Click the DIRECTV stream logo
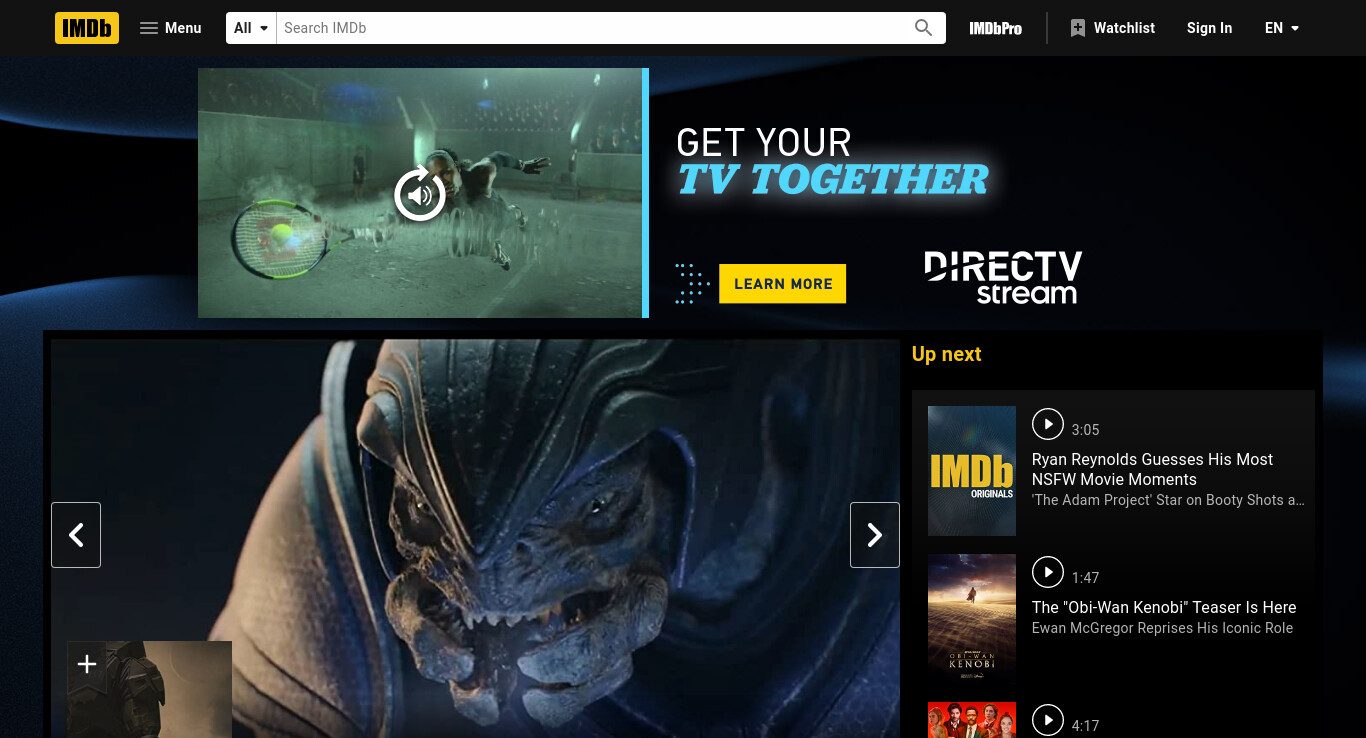The height and width of the screenshot is (738, 1366). [x=1003, y=277]
